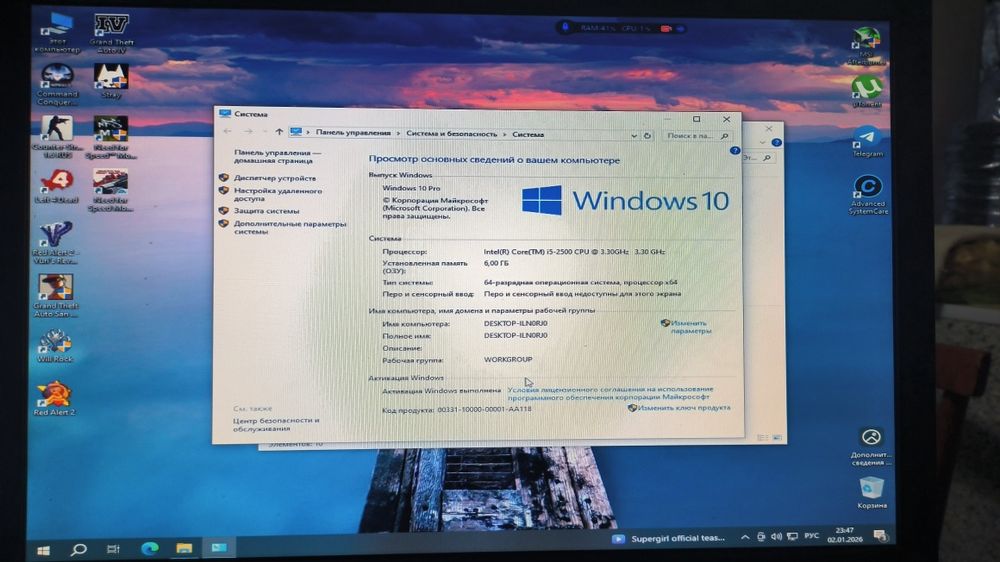Click the blue help icon in Система window
This screenshot has width=1000, height=562.
pyautogui.click(x=735, y=151)
